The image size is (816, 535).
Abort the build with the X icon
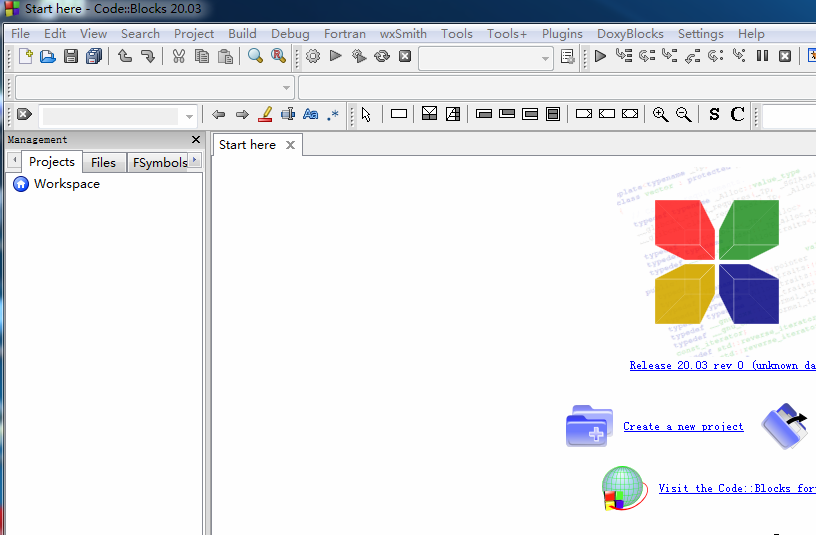point(405,56)
